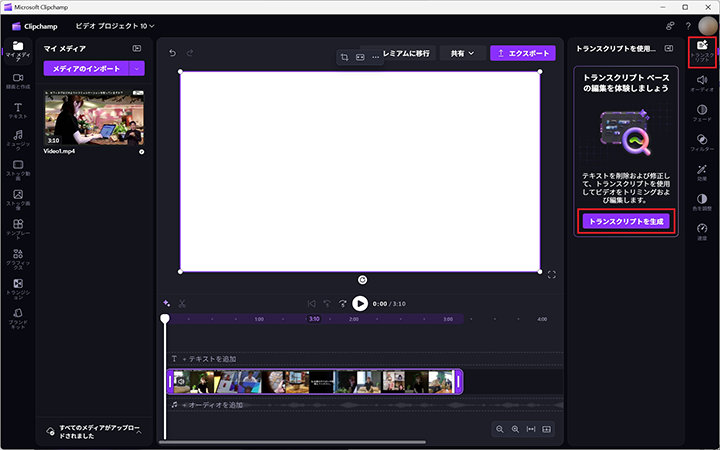The height and width of the screenshot is (450, 720).
Task: Click the fit/fill icon in floating toolbar
Action: (360, 57)
